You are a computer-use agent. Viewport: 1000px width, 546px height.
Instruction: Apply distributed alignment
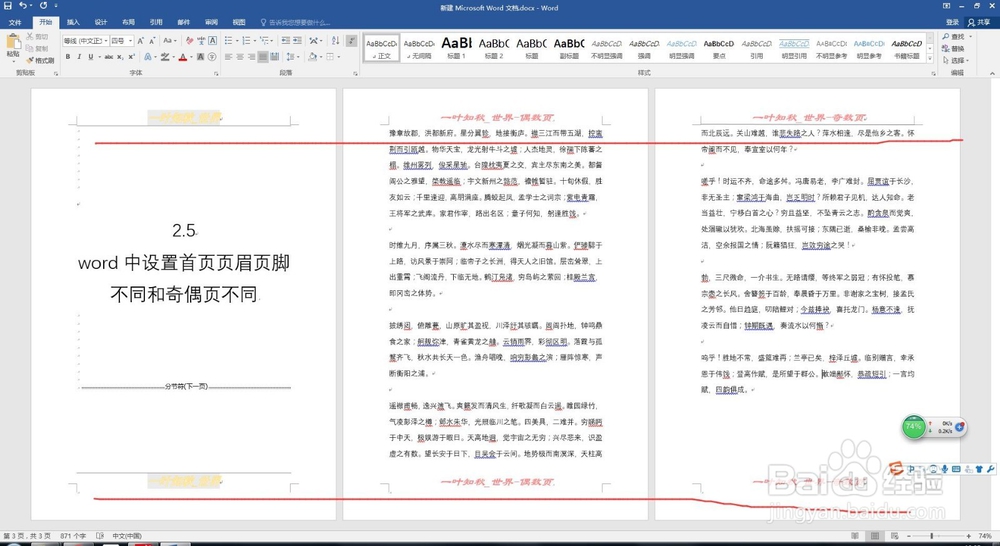click(x=275, y=57)
